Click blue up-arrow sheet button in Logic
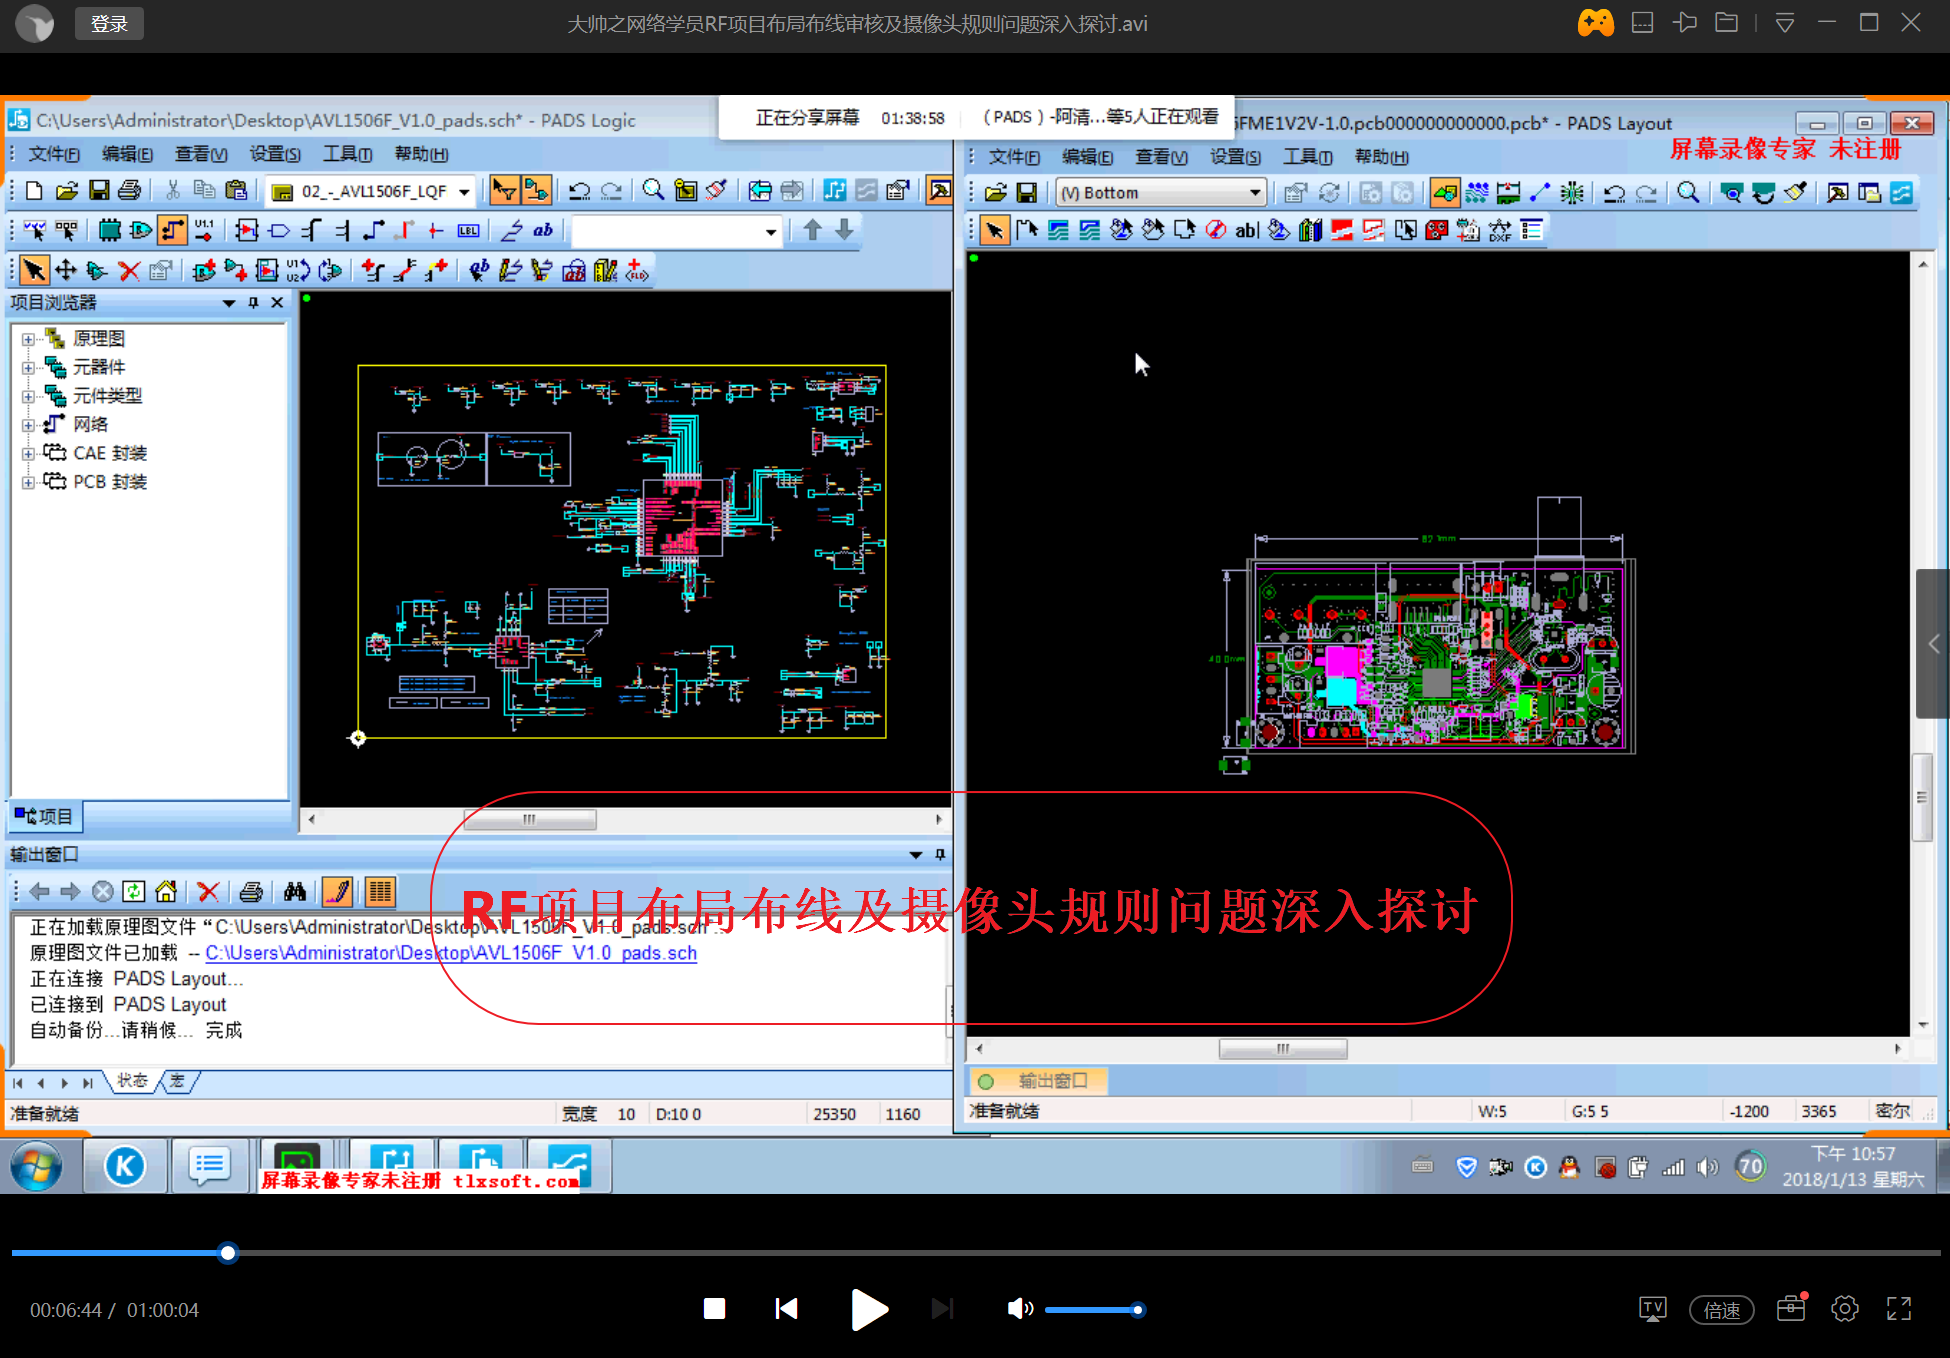The image size is (1950, 1358). click(x=812, y=231)
